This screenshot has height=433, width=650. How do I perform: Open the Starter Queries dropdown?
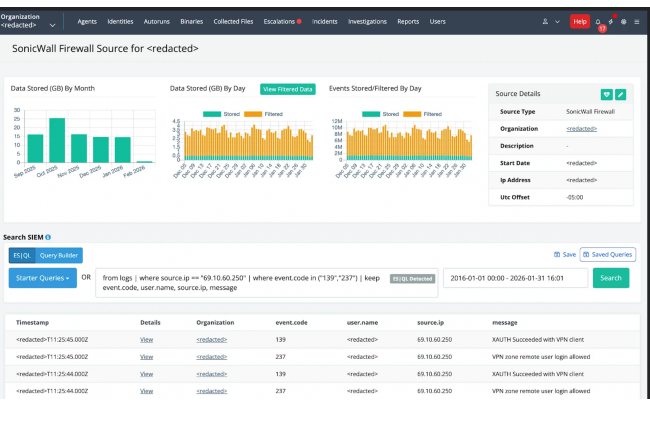point(41,277)
